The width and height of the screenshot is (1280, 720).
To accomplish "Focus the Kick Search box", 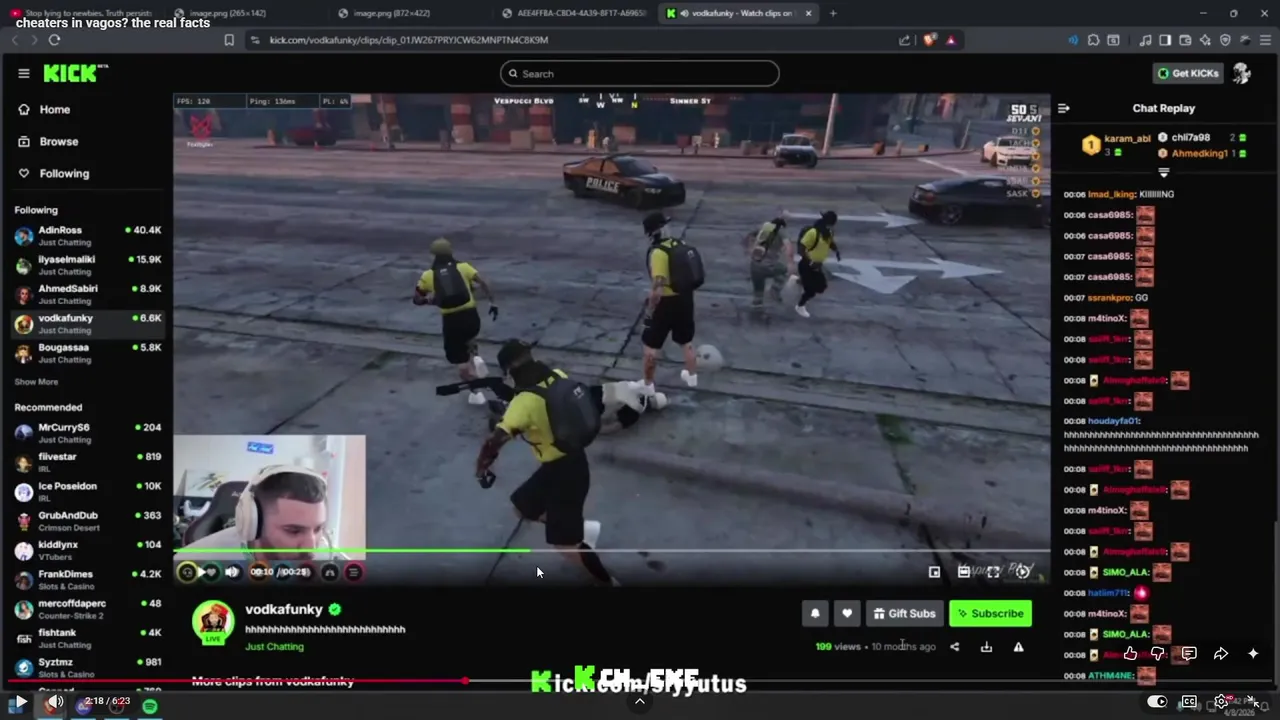I will [640, 73].
